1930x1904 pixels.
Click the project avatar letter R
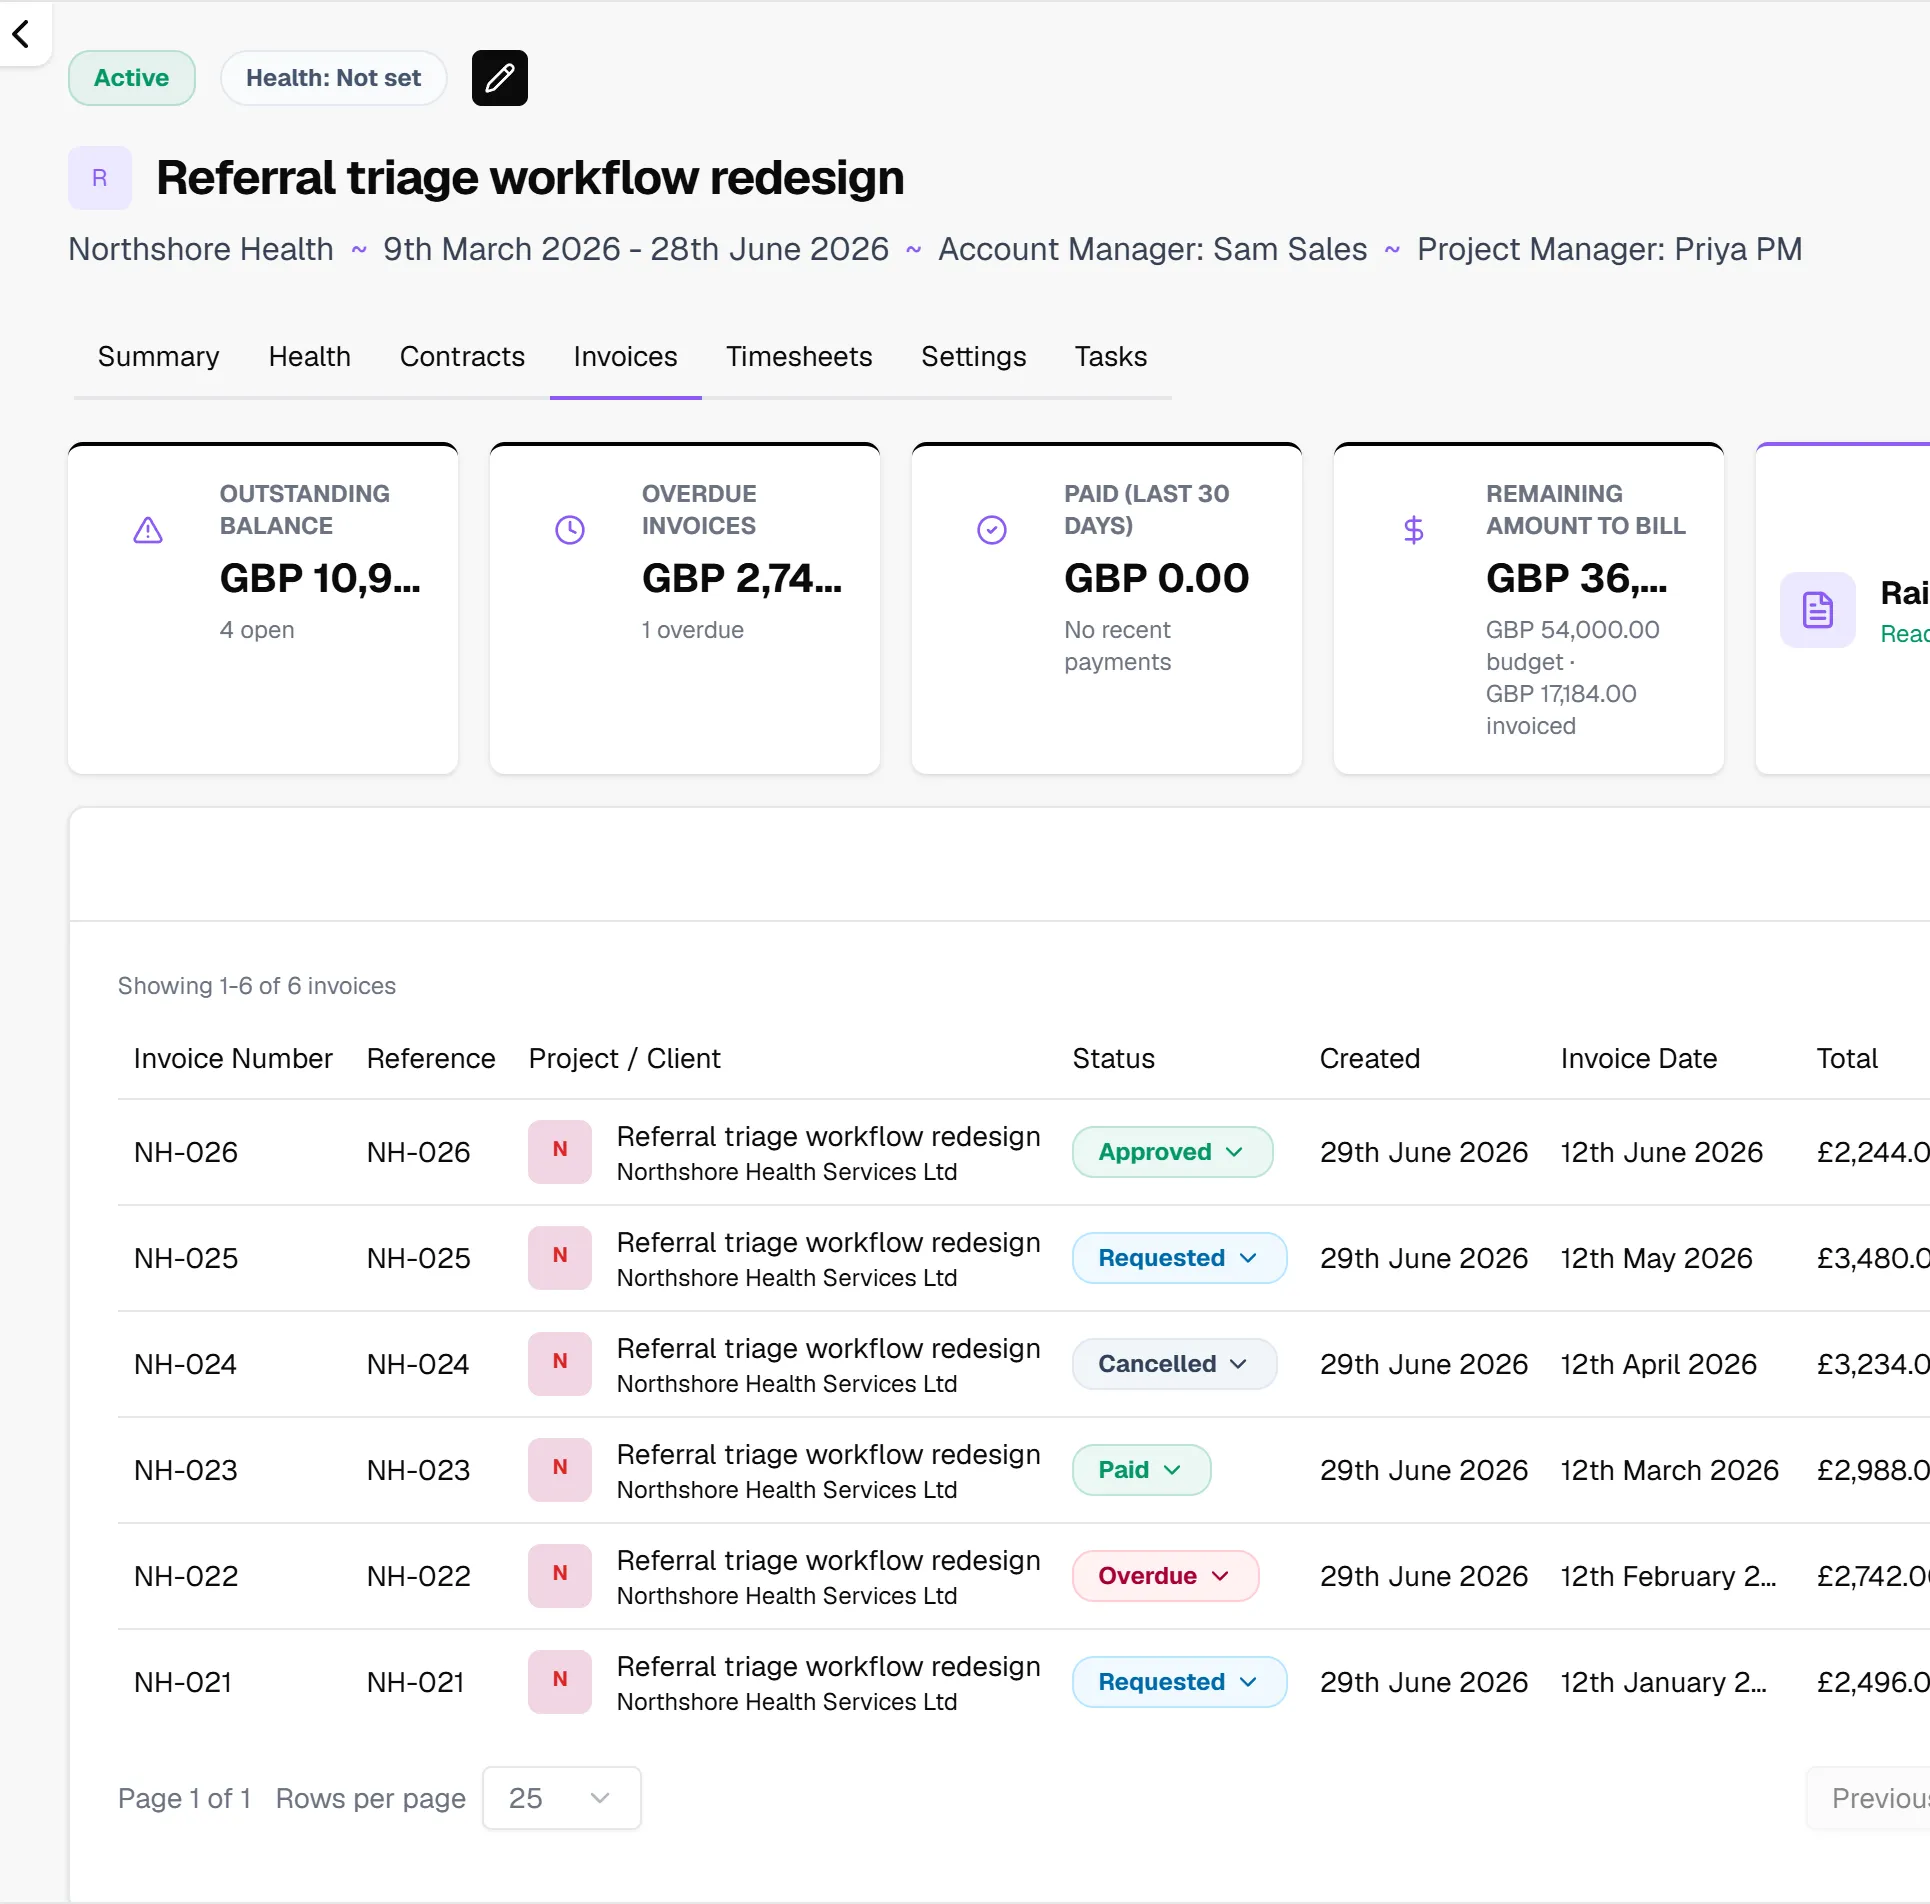(x=100, y=178)
